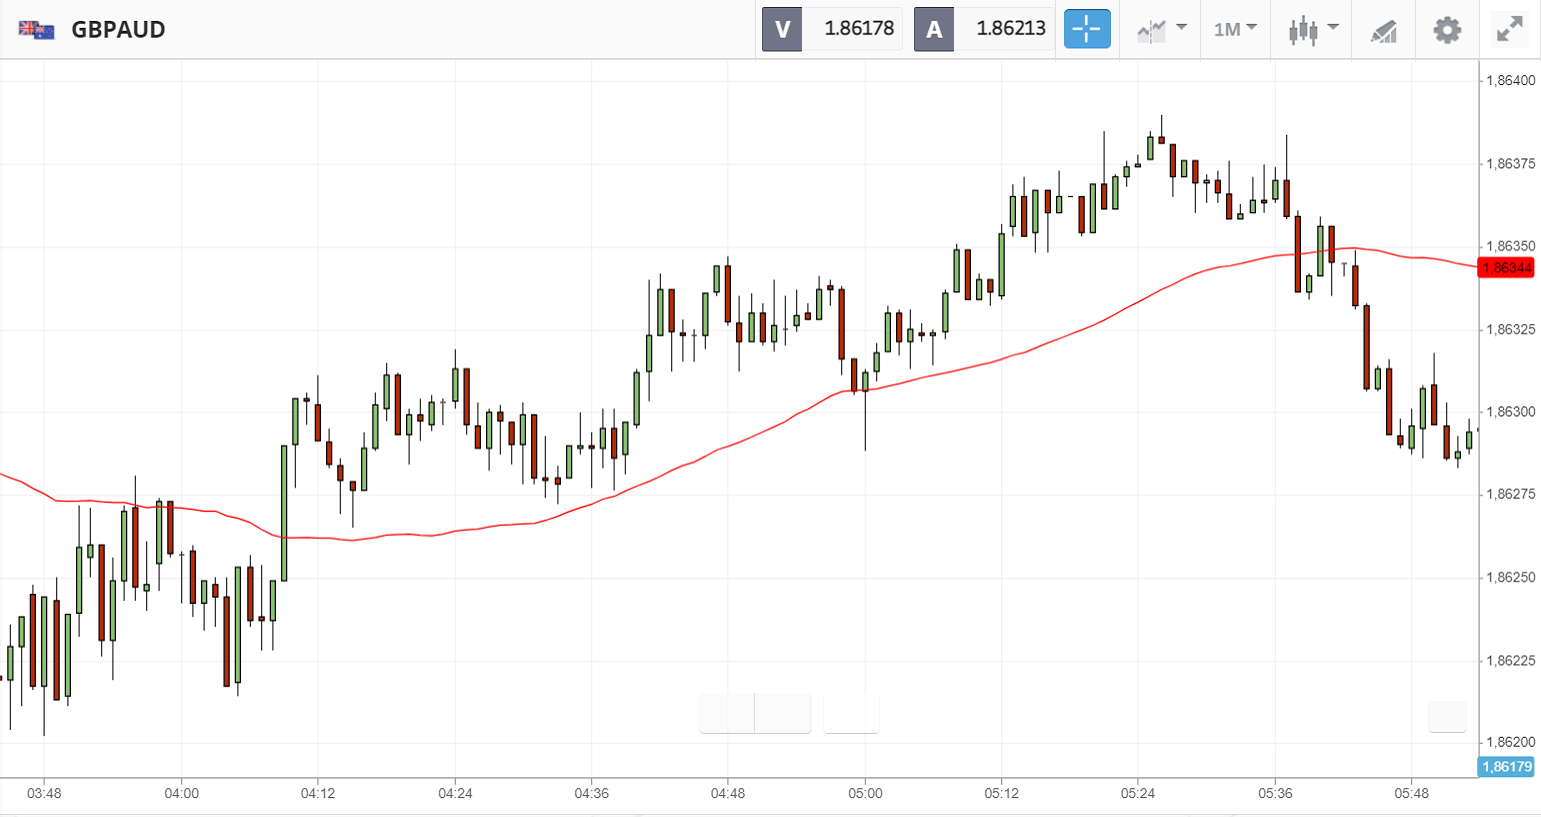Click the V sell button
The height and width of the screenshot is (817, 1541).
[782, 29]
